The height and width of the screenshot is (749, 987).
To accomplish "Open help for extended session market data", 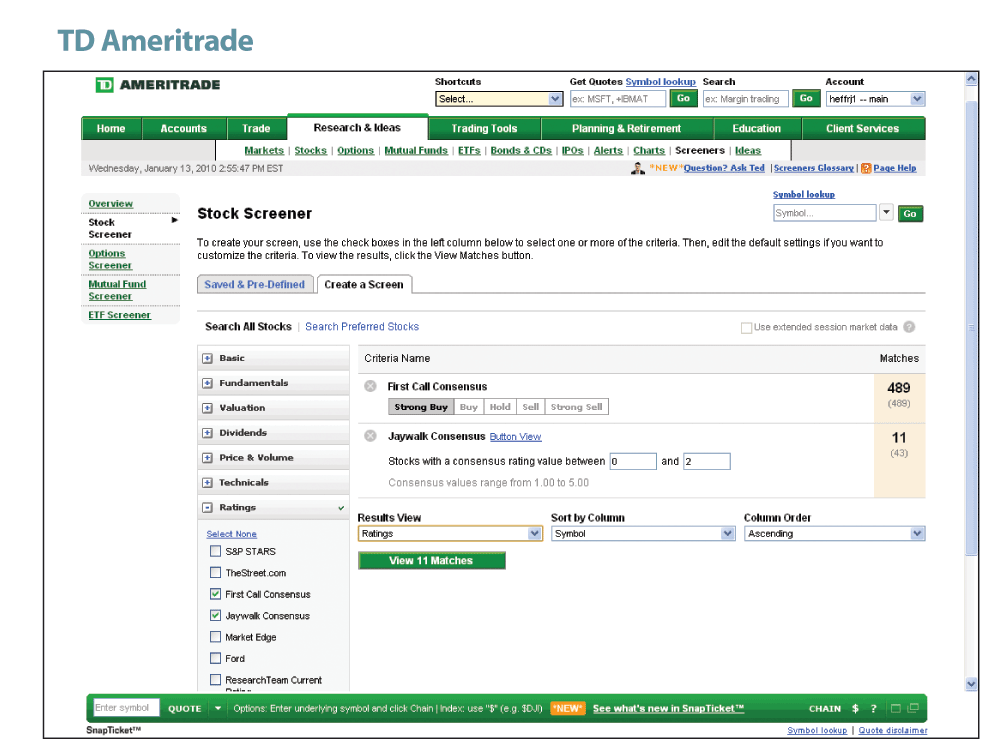I will pyautogui.click(x=909, y=327).
